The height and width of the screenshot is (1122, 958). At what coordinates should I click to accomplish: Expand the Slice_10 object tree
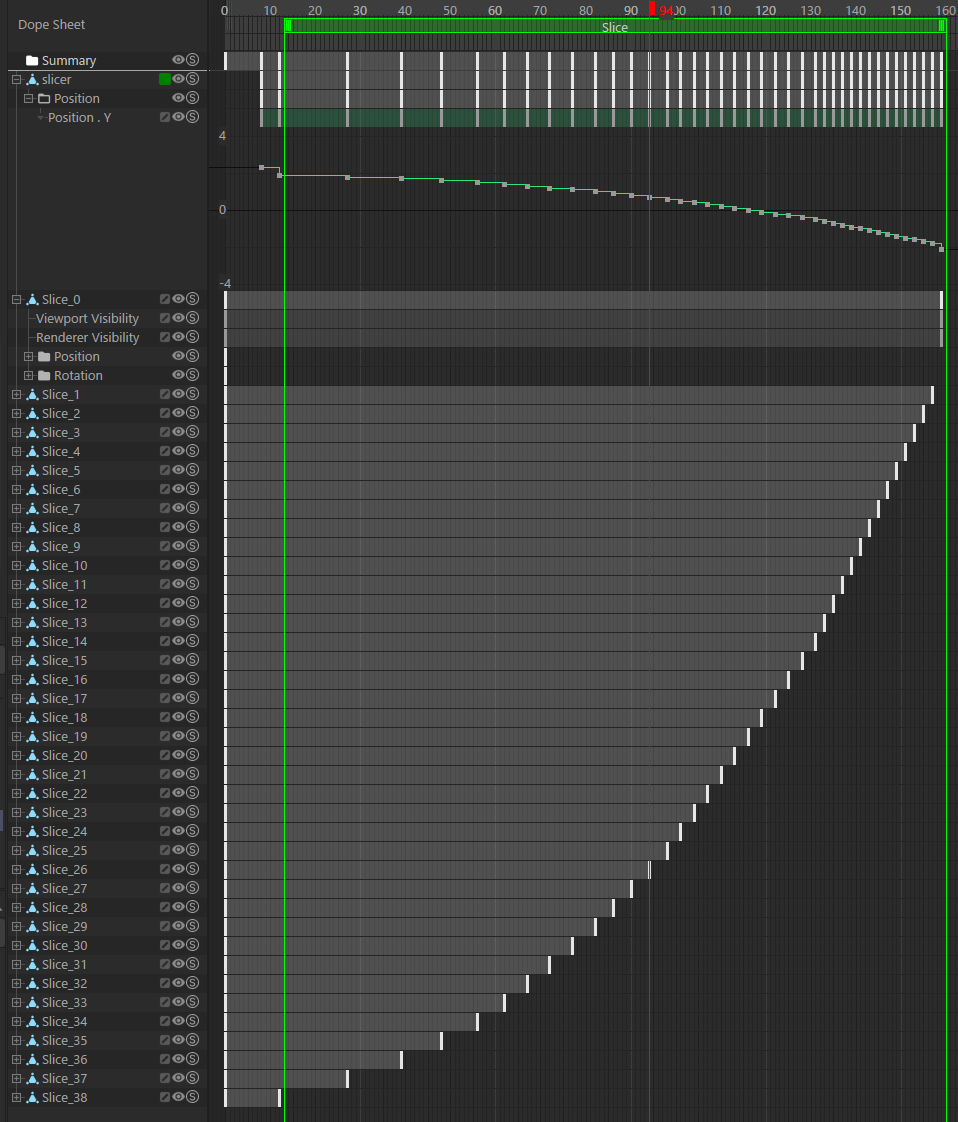[16, 565]
